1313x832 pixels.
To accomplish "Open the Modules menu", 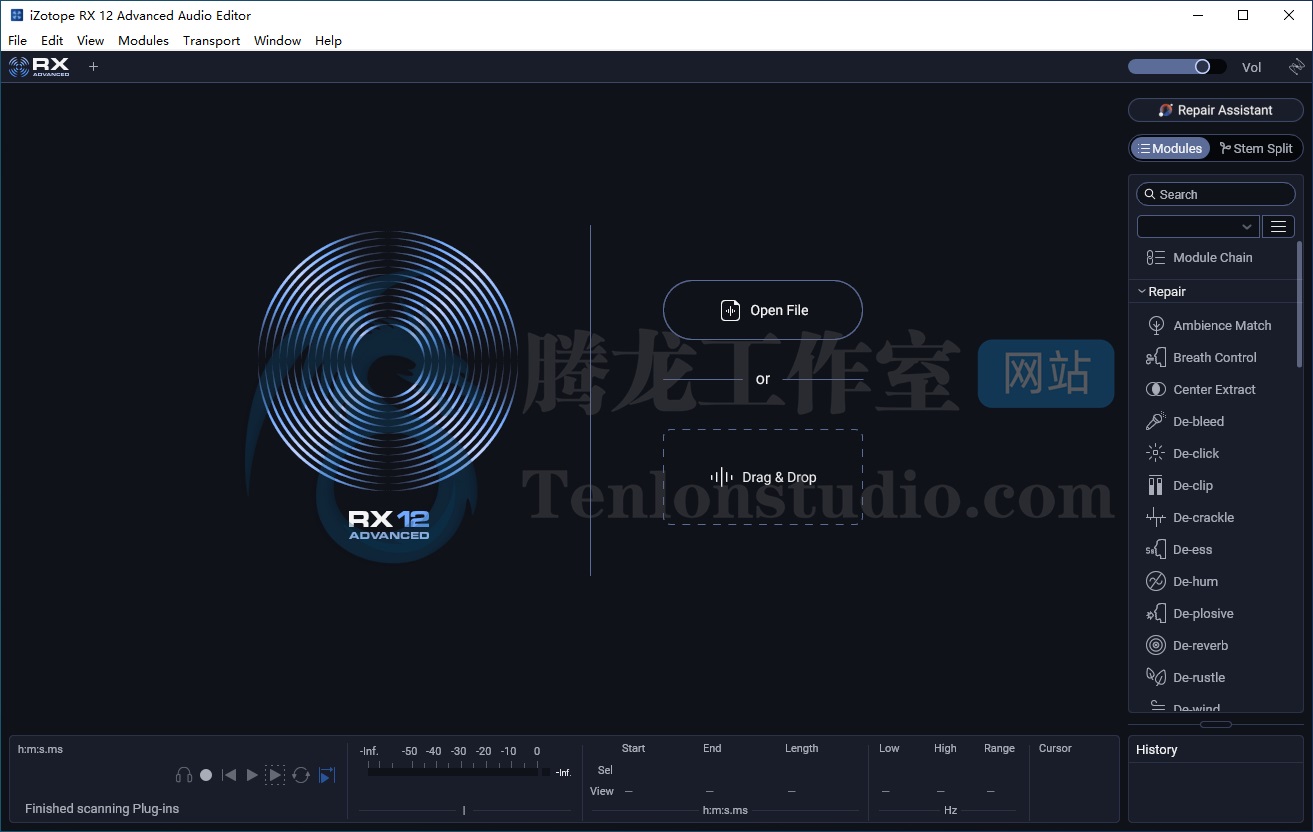I will pyautogui.click(x=143, y=41).
